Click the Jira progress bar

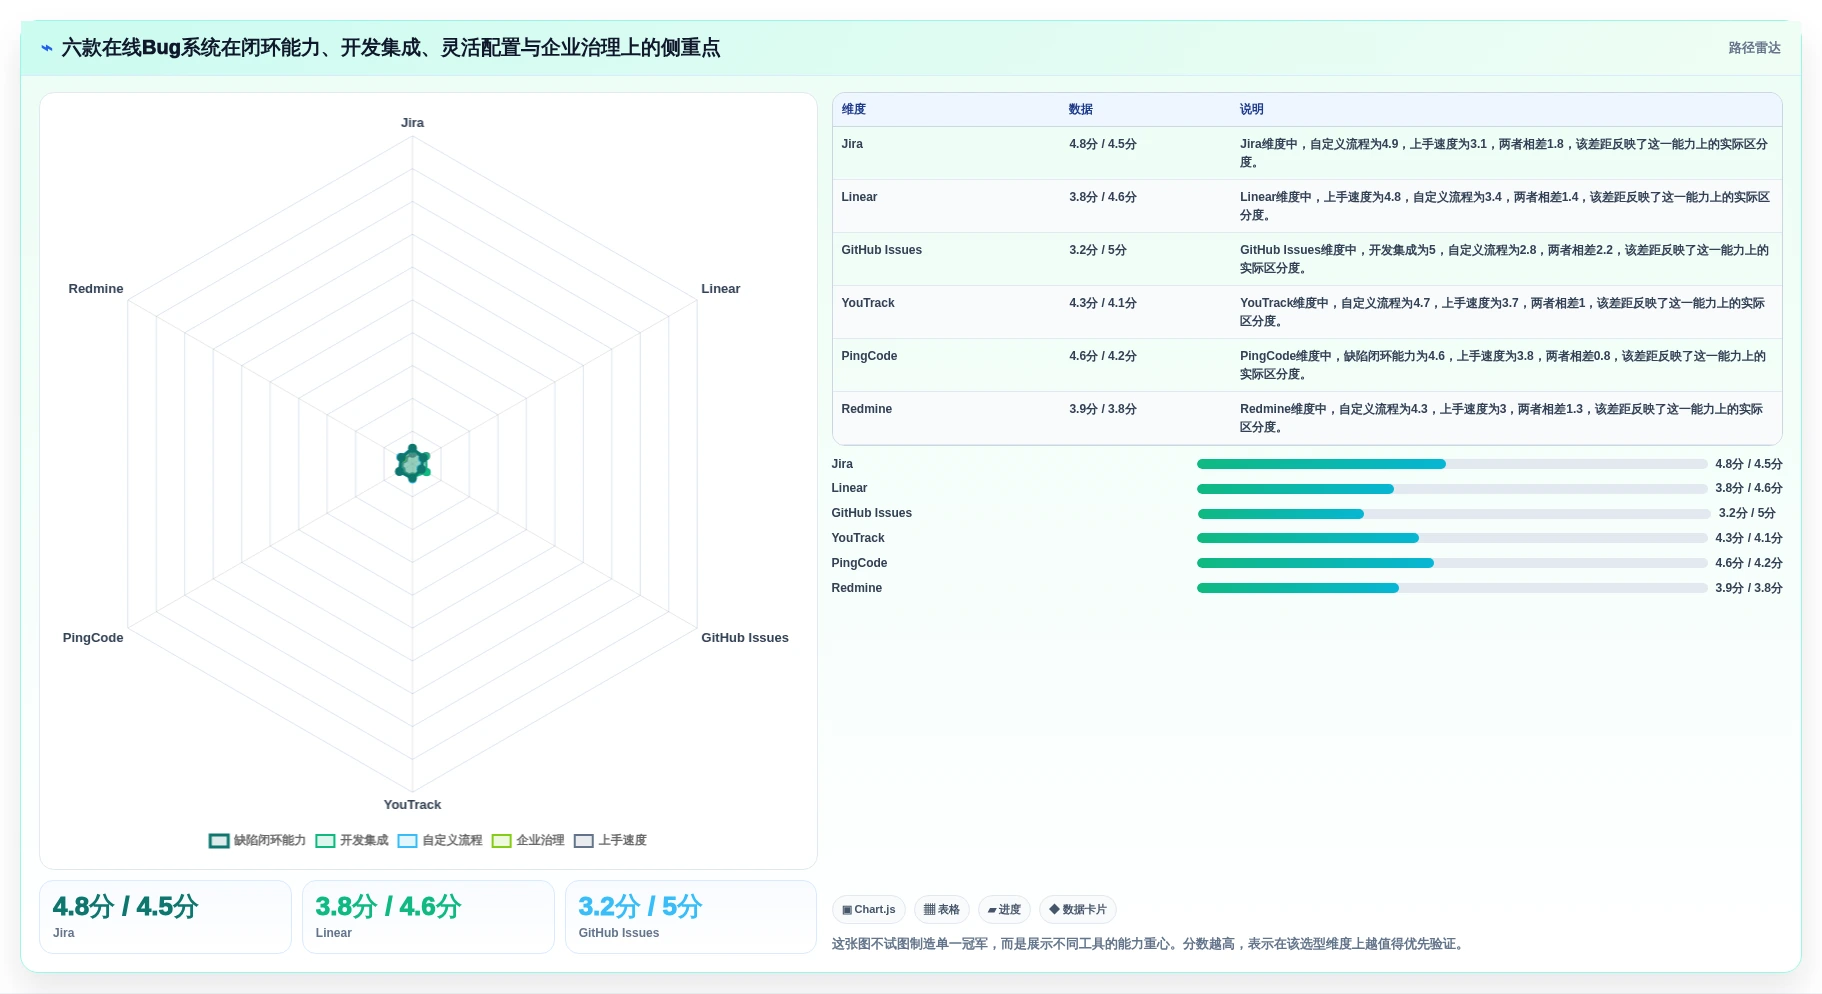click(1452, 464)
